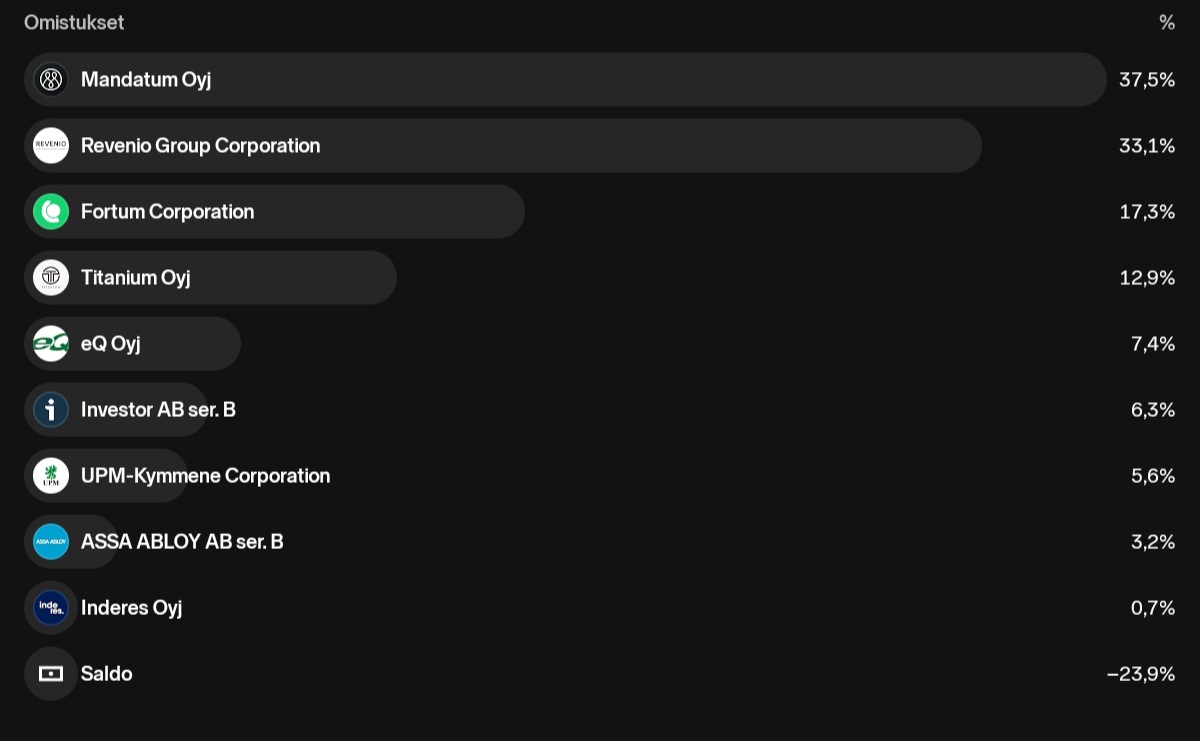Open UPM-Kymmene Corporation holding details
Image resolution: width=1200 pixels, height=741 pixels.
pos(205,476)
